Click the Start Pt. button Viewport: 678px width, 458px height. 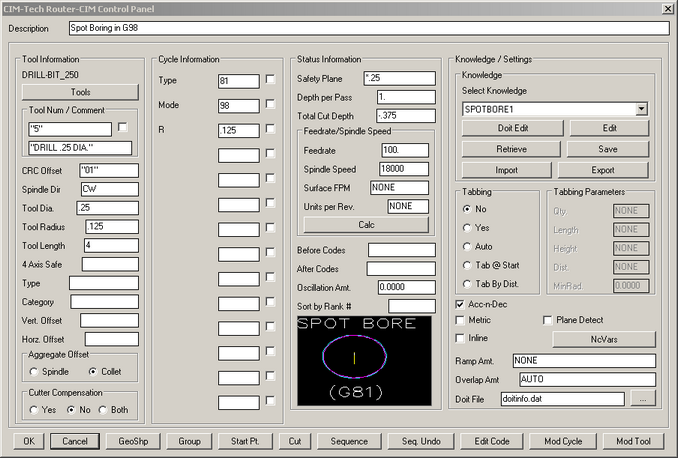pyautogui.click(x=245, y=441)
